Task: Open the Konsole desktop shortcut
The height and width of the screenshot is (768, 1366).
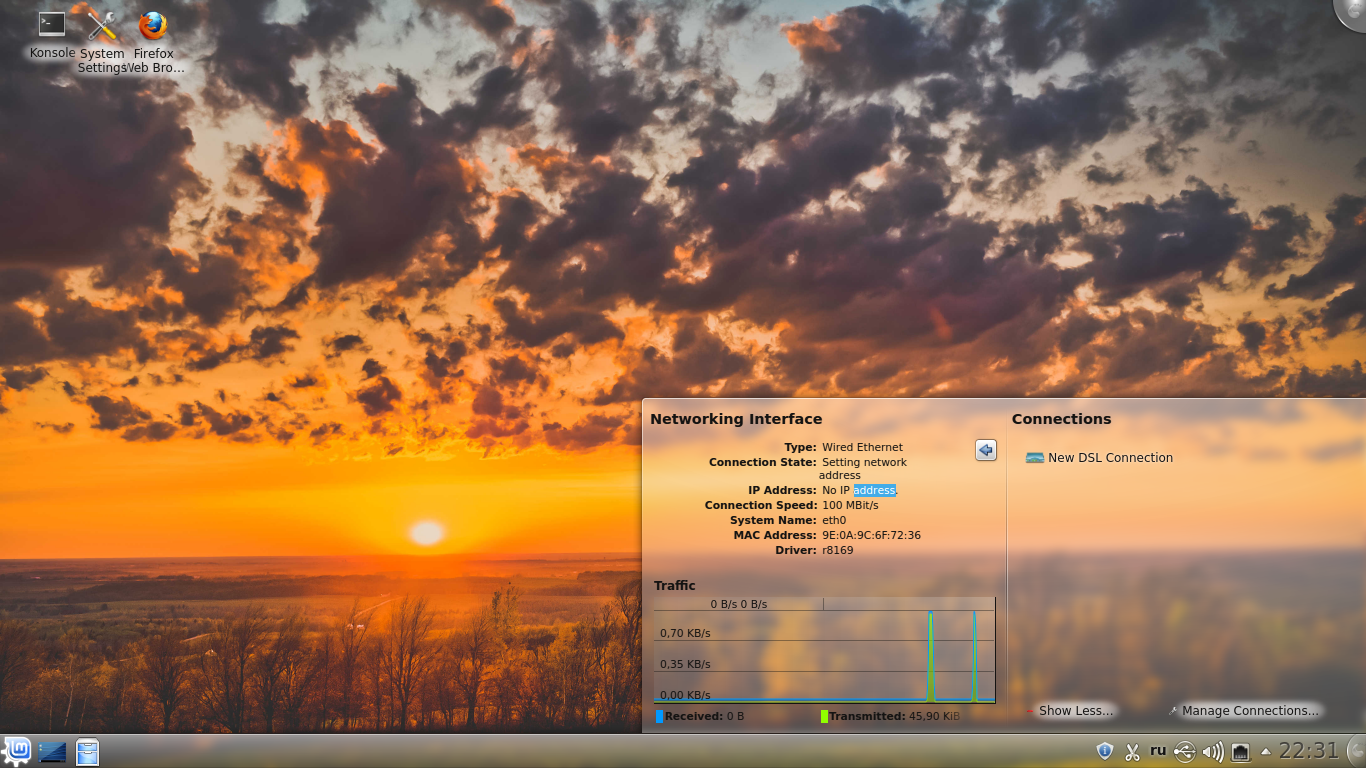Action: click(x=52, y=25)
